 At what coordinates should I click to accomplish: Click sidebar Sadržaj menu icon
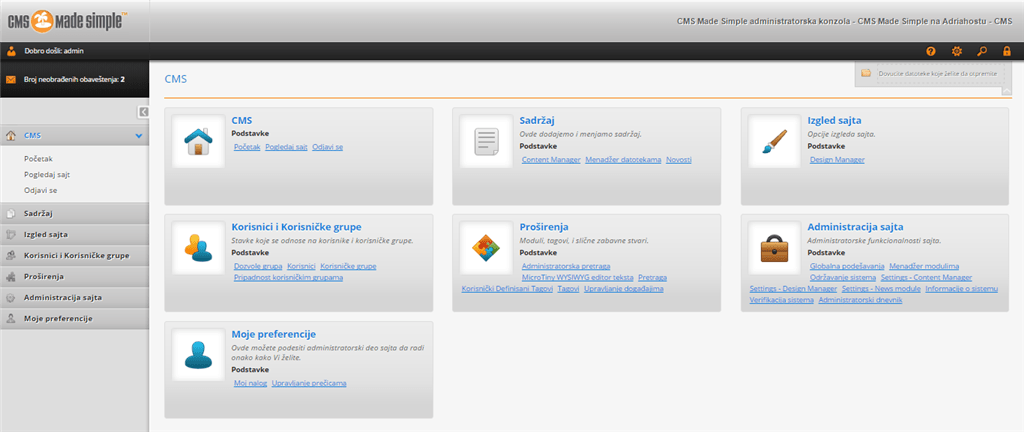10,213
